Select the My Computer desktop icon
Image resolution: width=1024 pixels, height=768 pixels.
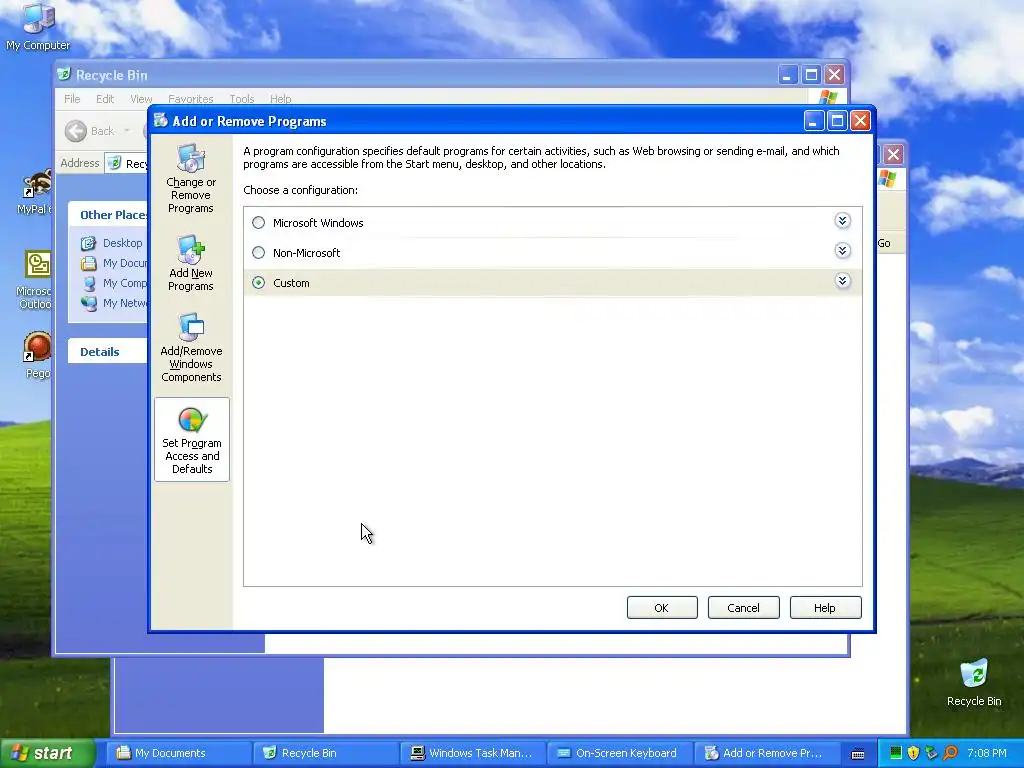[38, 27]
